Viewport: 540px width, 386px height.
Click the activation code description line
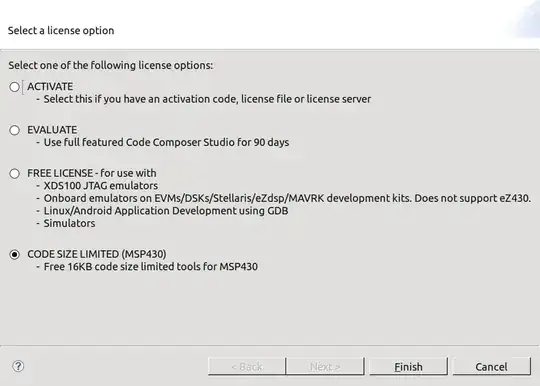[203, 99]
